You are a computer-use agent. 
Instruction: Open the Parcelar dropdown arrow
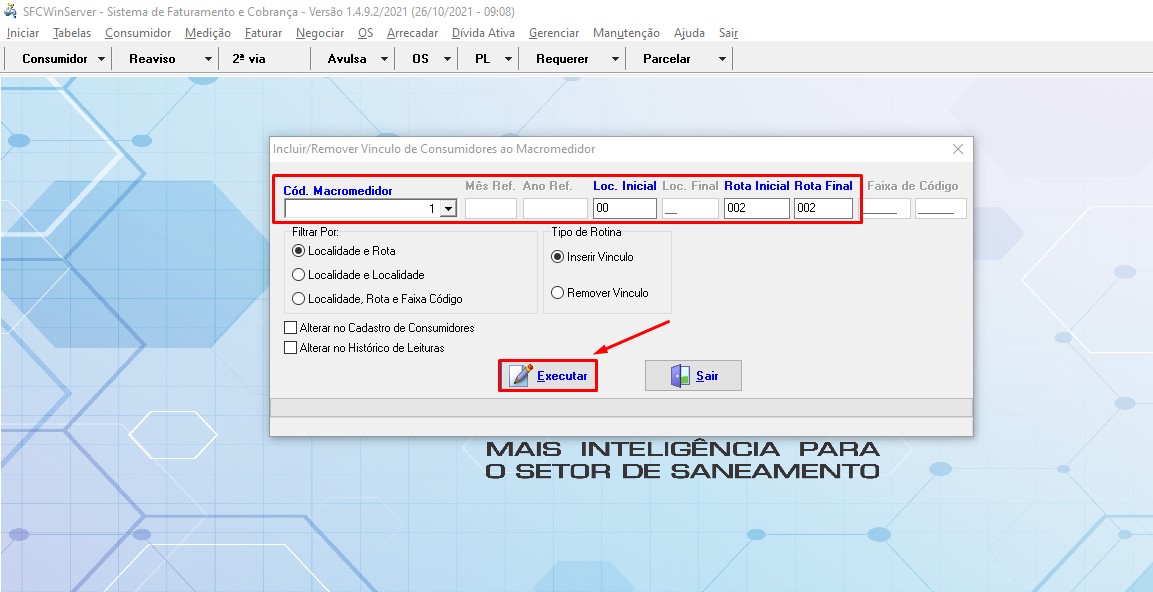pyautogui.click(x=722, y=58)
